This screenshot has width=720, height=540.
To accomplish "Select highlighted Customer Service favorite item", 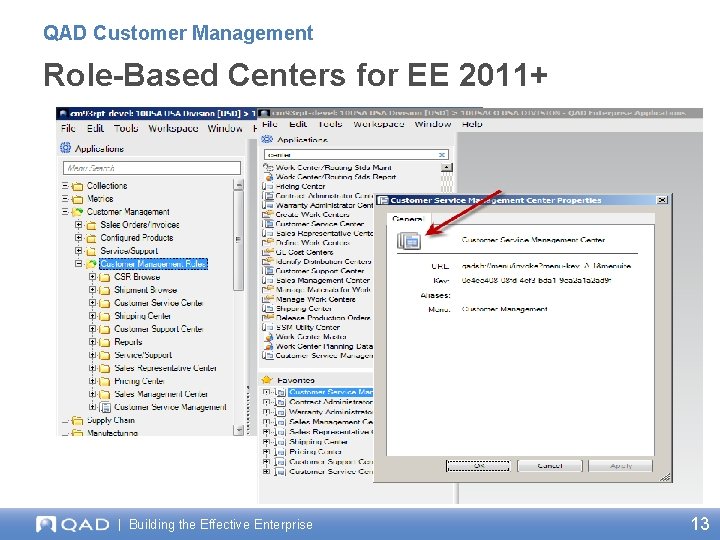I will pyautogui.click(x=331, y=392).
